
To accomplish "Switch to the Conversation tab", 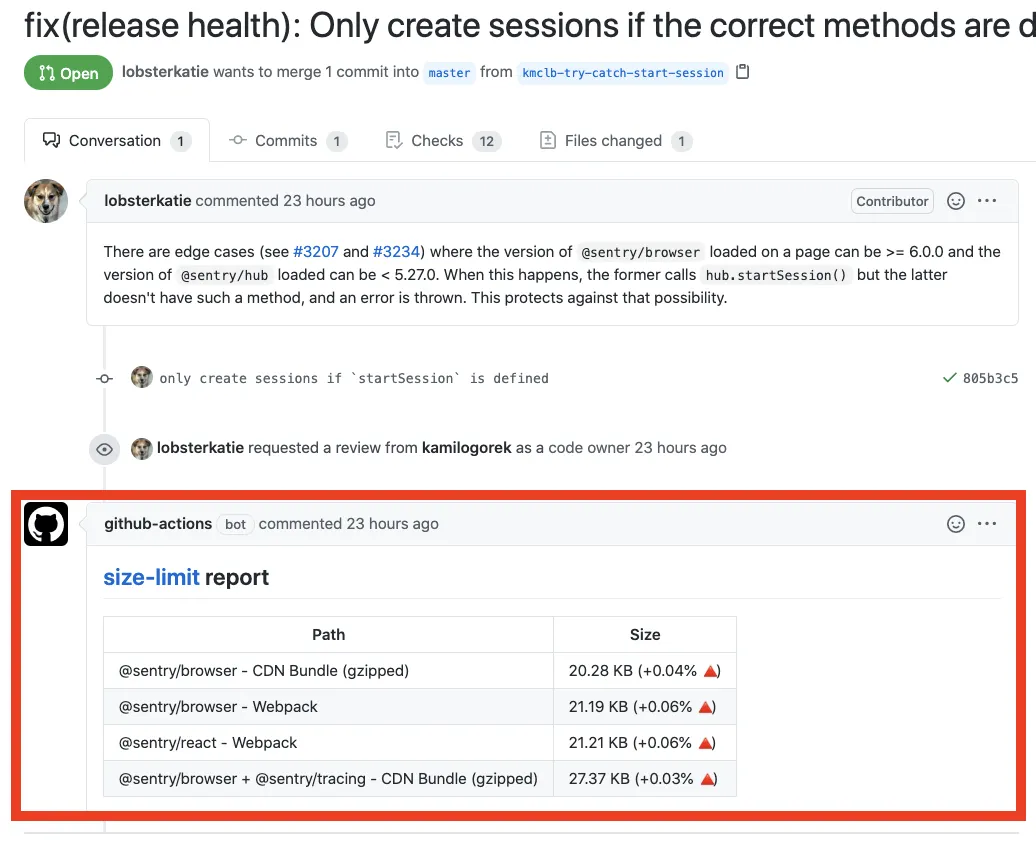I will pyautogui.click(x=115, y=141).
